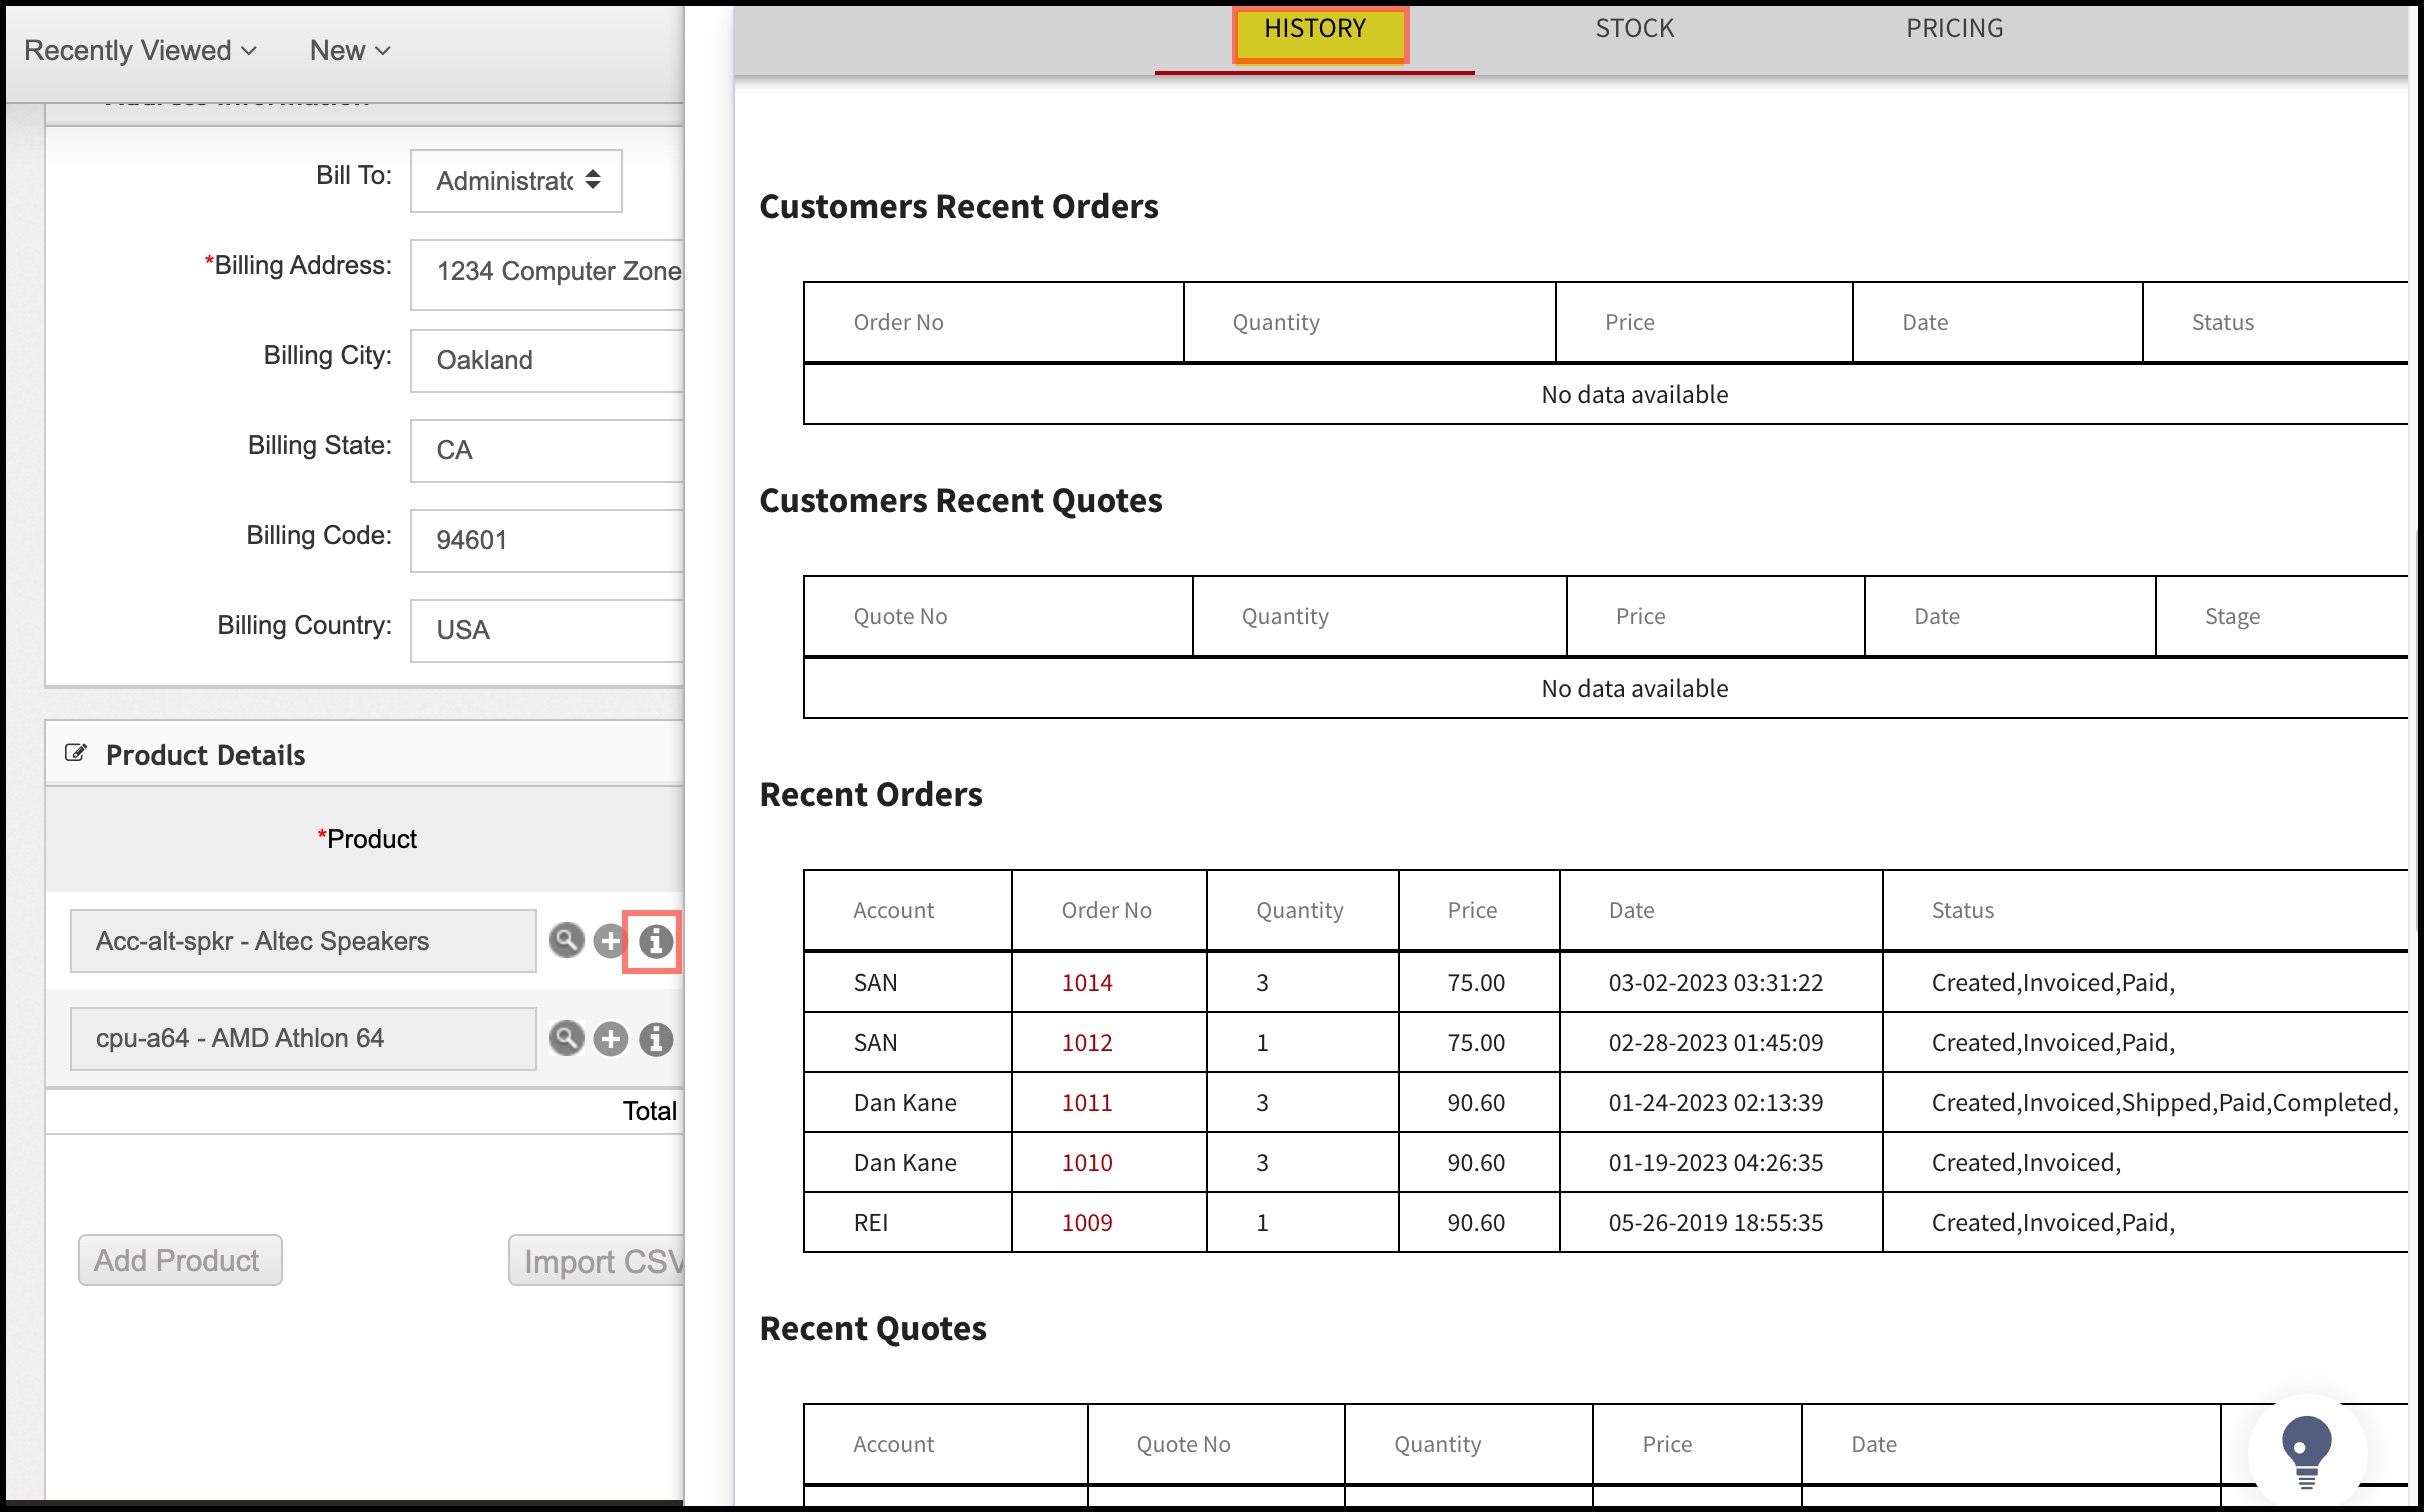2424x1512 pixels.
Task: Click search icon beside Altec Speakers product
Action: pyautogui.click(x=566, y=940)
